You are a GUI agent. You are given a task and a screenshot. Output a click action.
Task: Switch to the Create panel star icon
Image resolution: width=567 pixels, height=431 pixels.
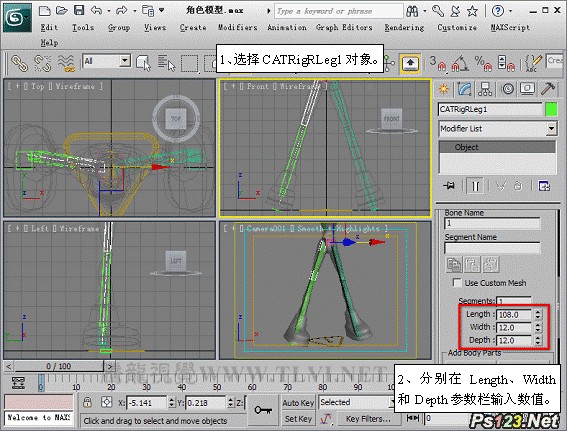click(443, 89)
